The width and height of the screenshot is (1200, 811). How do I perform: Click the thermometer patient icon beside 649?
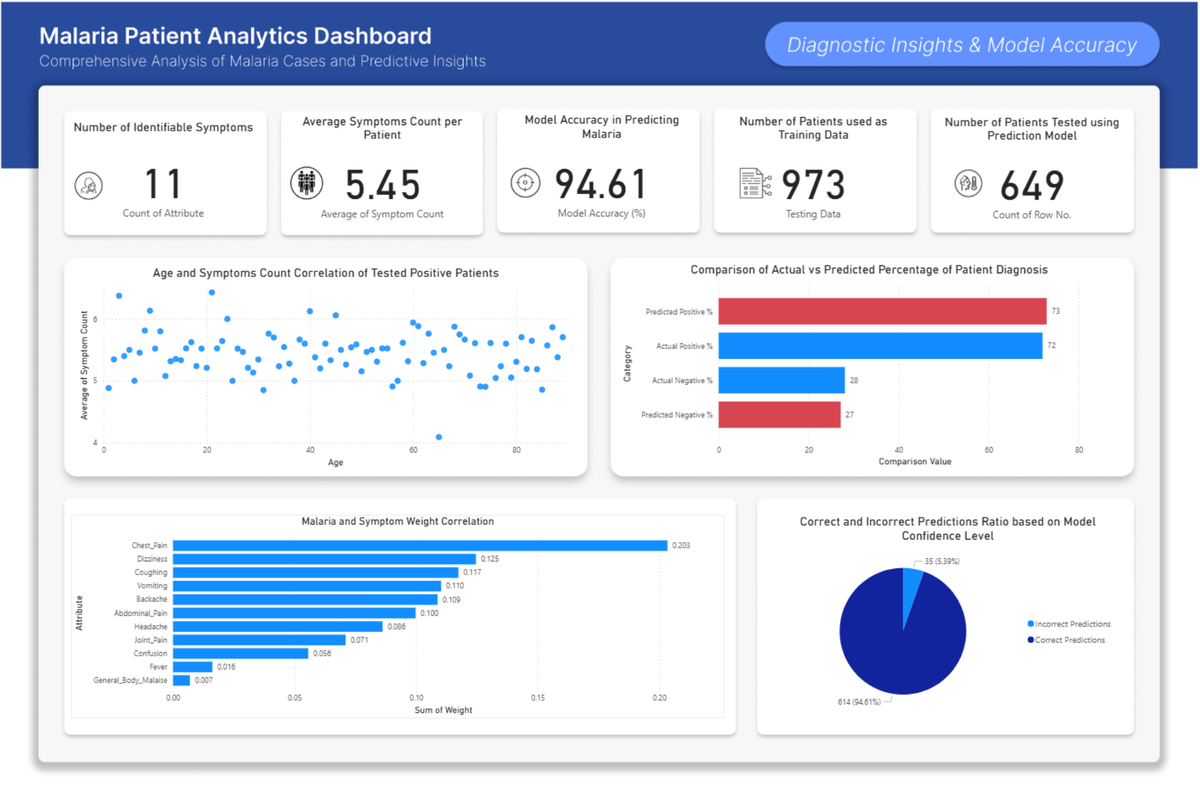coord(968,184)
